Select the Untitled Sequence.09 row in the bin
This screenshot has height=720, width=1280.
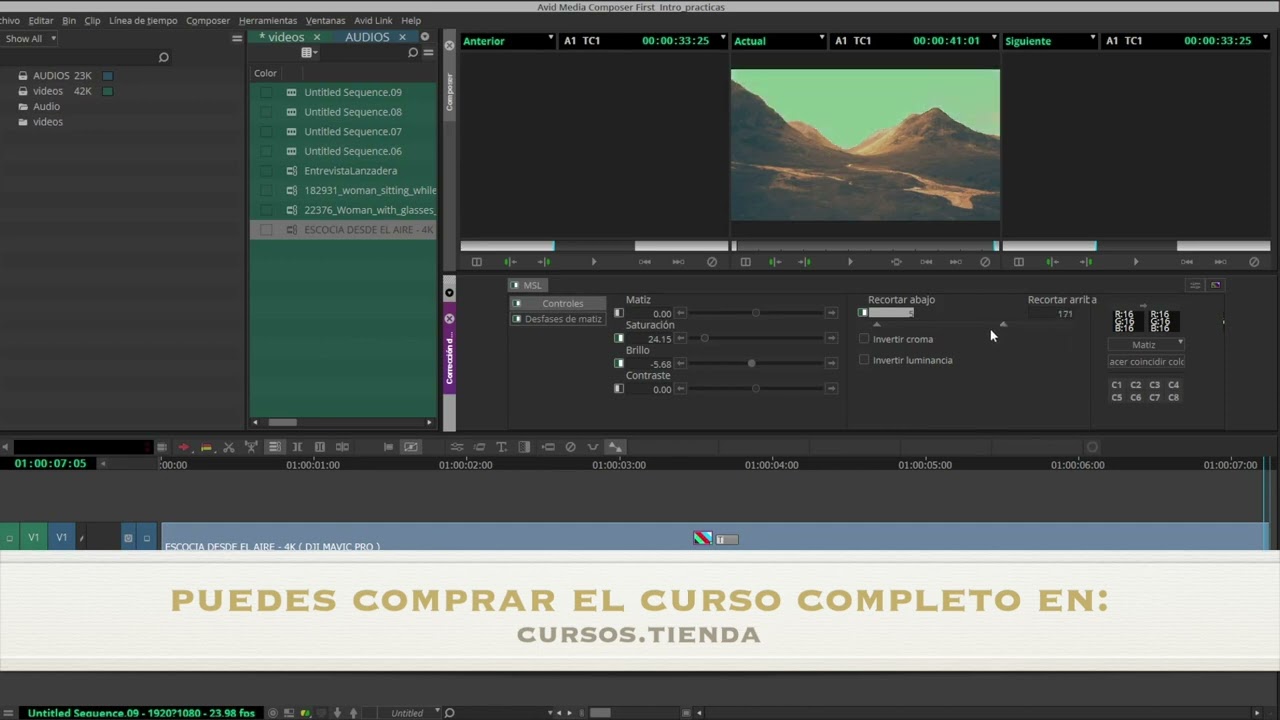pos(343,92)
